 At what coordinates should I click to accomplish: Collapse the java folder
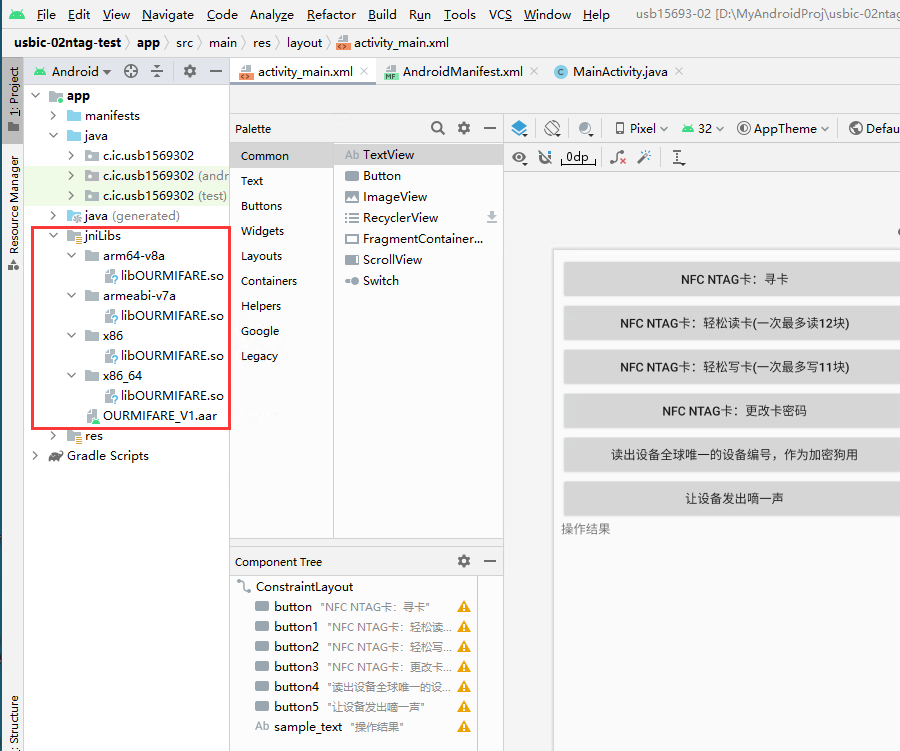pyautogui.click(x=53, y=136)
